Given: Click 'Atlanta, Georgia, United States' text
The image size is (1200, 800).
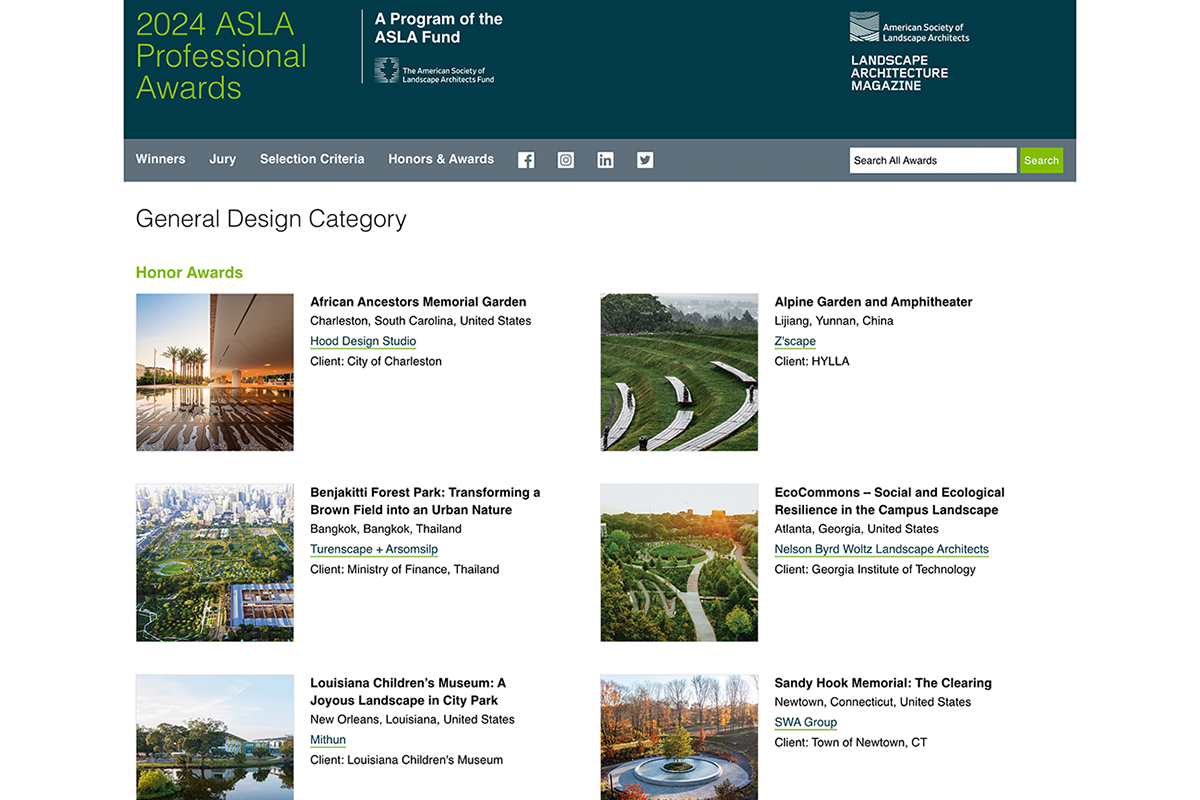Looking at the screenshot, I should tap(857, 529).
